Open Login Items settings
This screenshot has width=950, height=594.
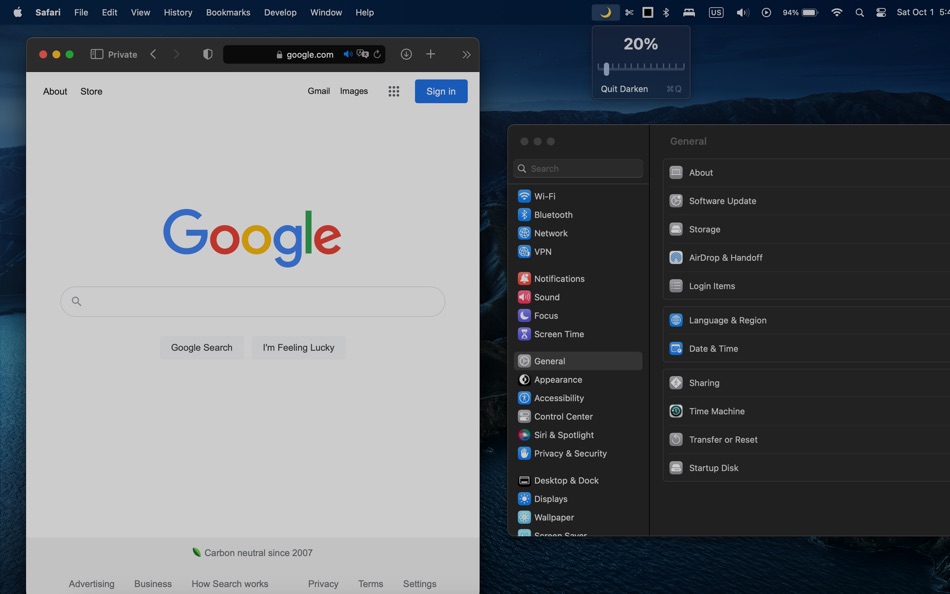point(806,285)
